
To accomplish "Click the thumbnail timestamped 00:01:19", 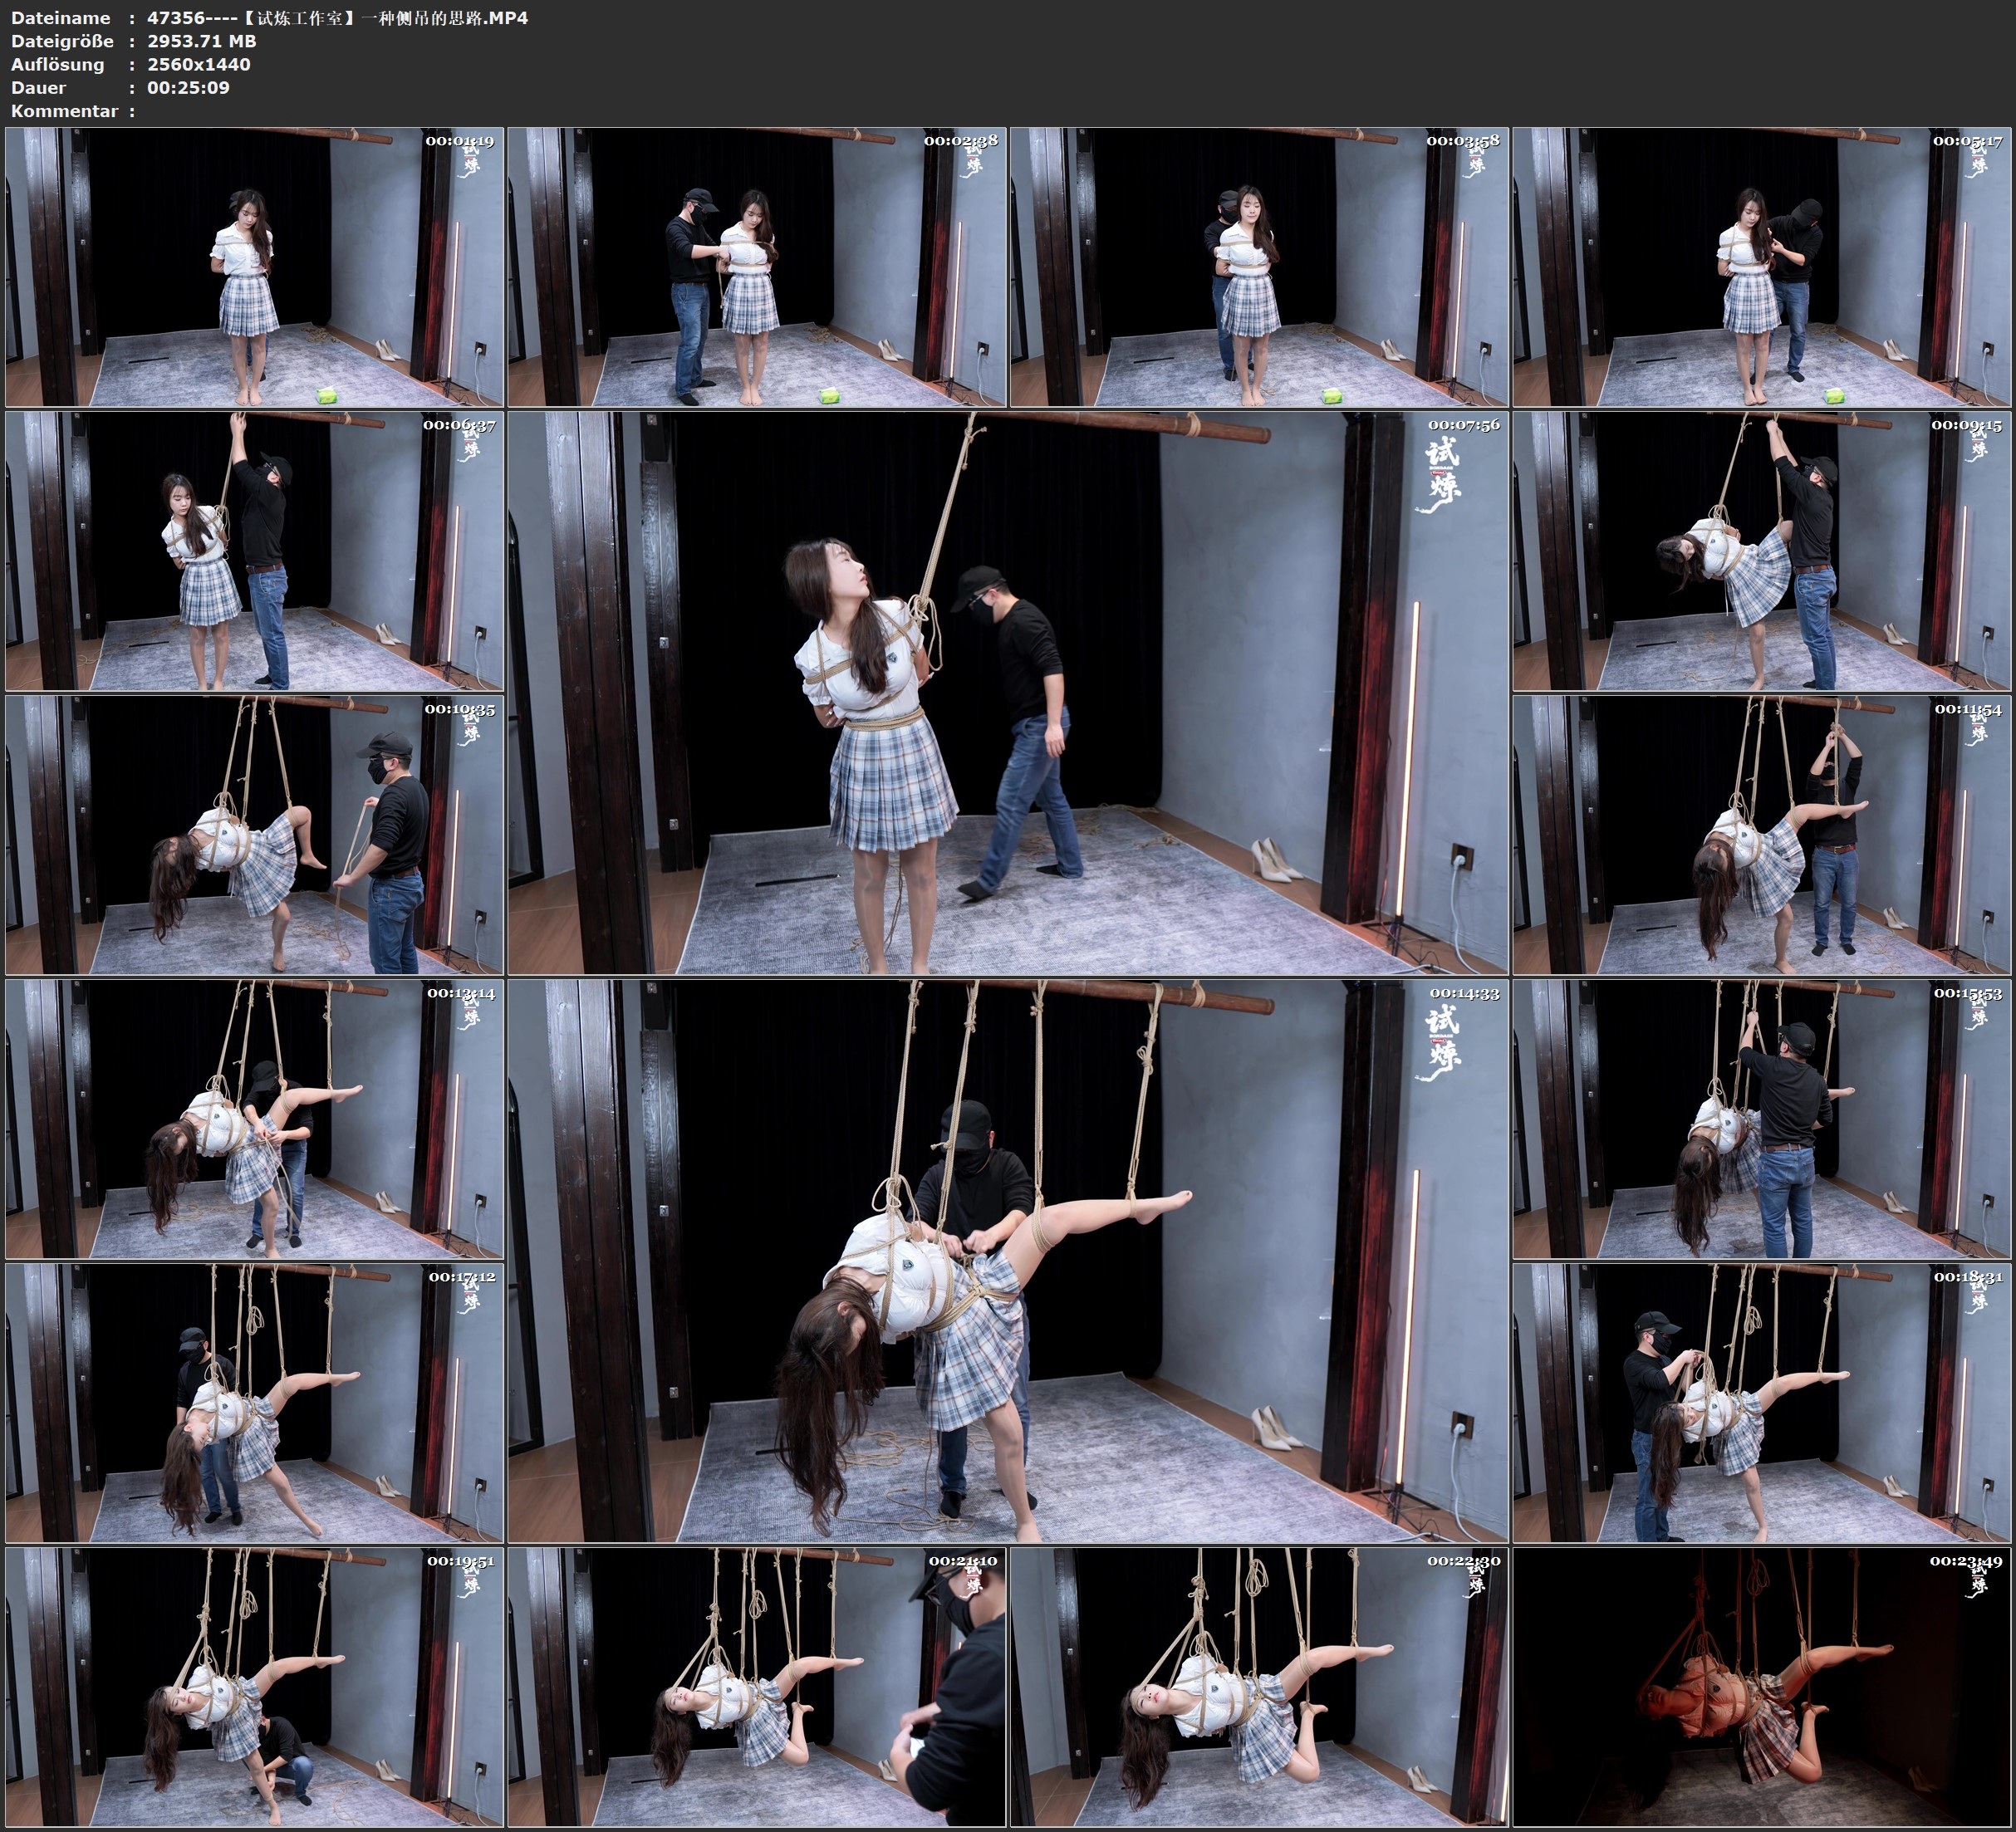I will coord(254,267).
